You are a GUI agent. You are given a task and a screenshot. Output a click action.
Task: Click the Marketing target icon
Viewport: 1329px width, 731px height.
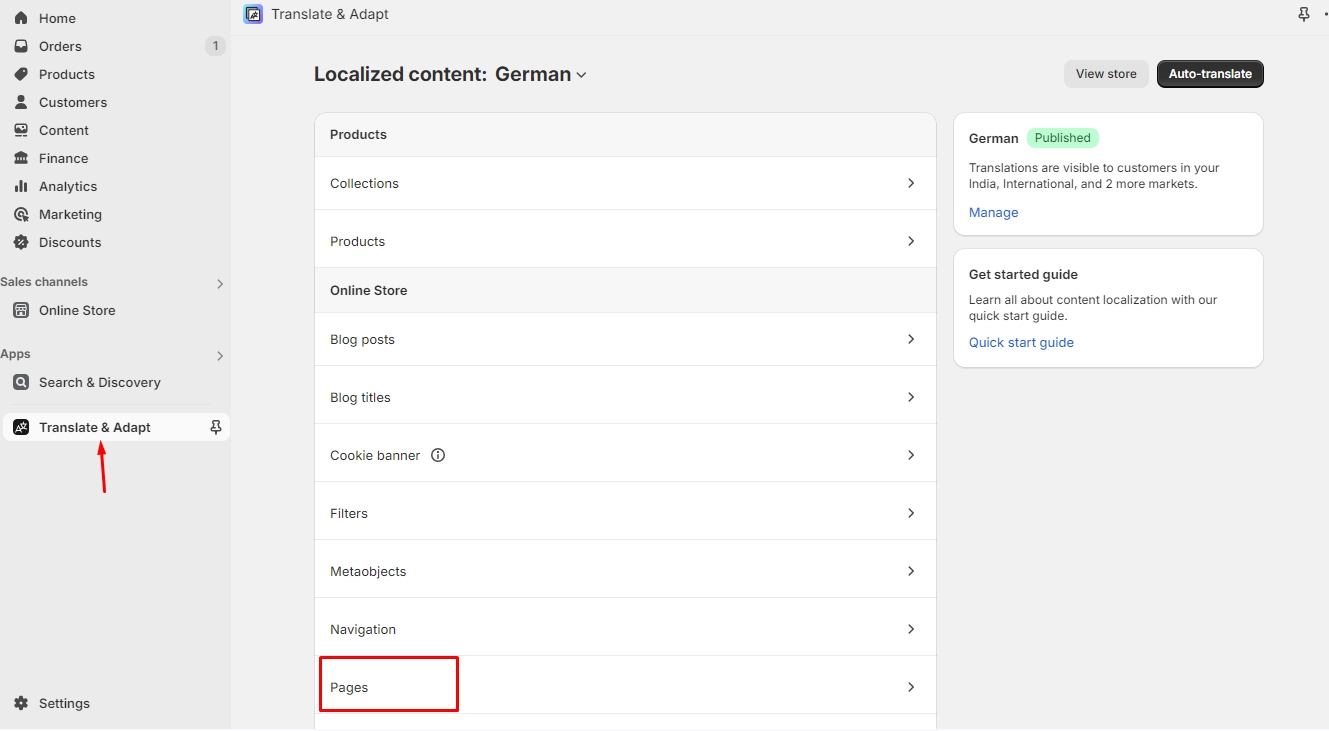(x=21, y=214)
